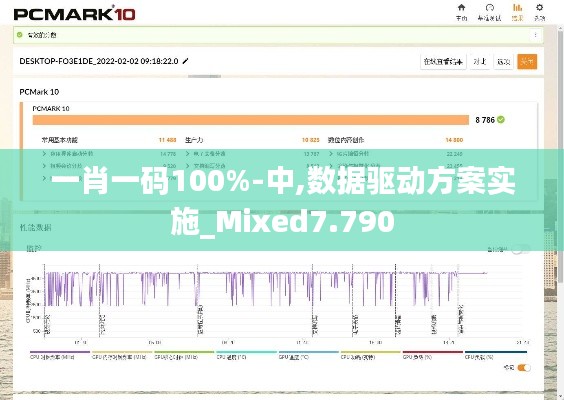
Task: Toggle the tan GPU memory clock legend
Action: click(122, 355)
